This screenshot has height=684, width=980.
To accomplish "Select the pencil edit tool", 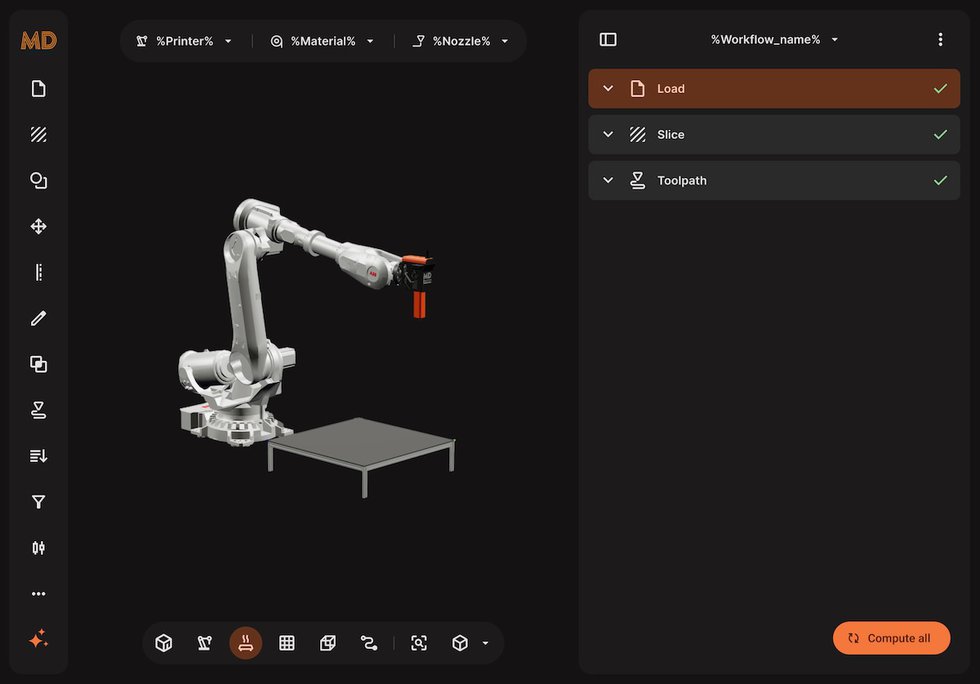I will (38, 318).
